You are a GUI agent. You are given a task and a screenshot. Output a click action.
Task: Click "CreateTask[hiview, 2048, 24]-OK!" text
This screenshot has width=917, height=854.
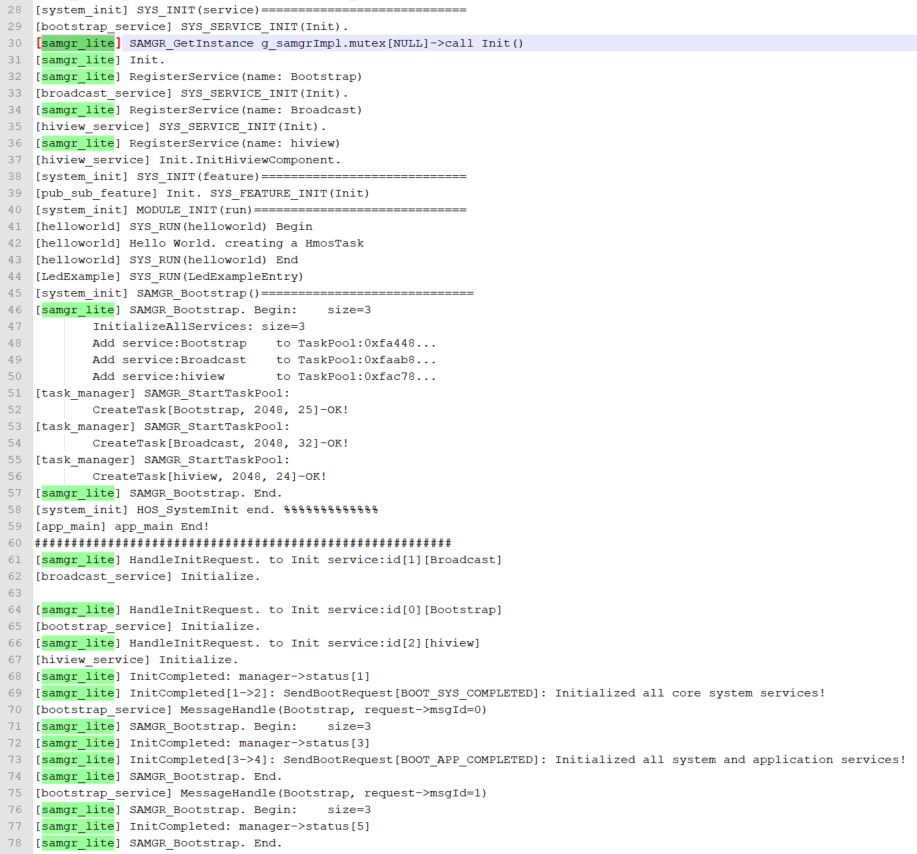coord(209,476)
